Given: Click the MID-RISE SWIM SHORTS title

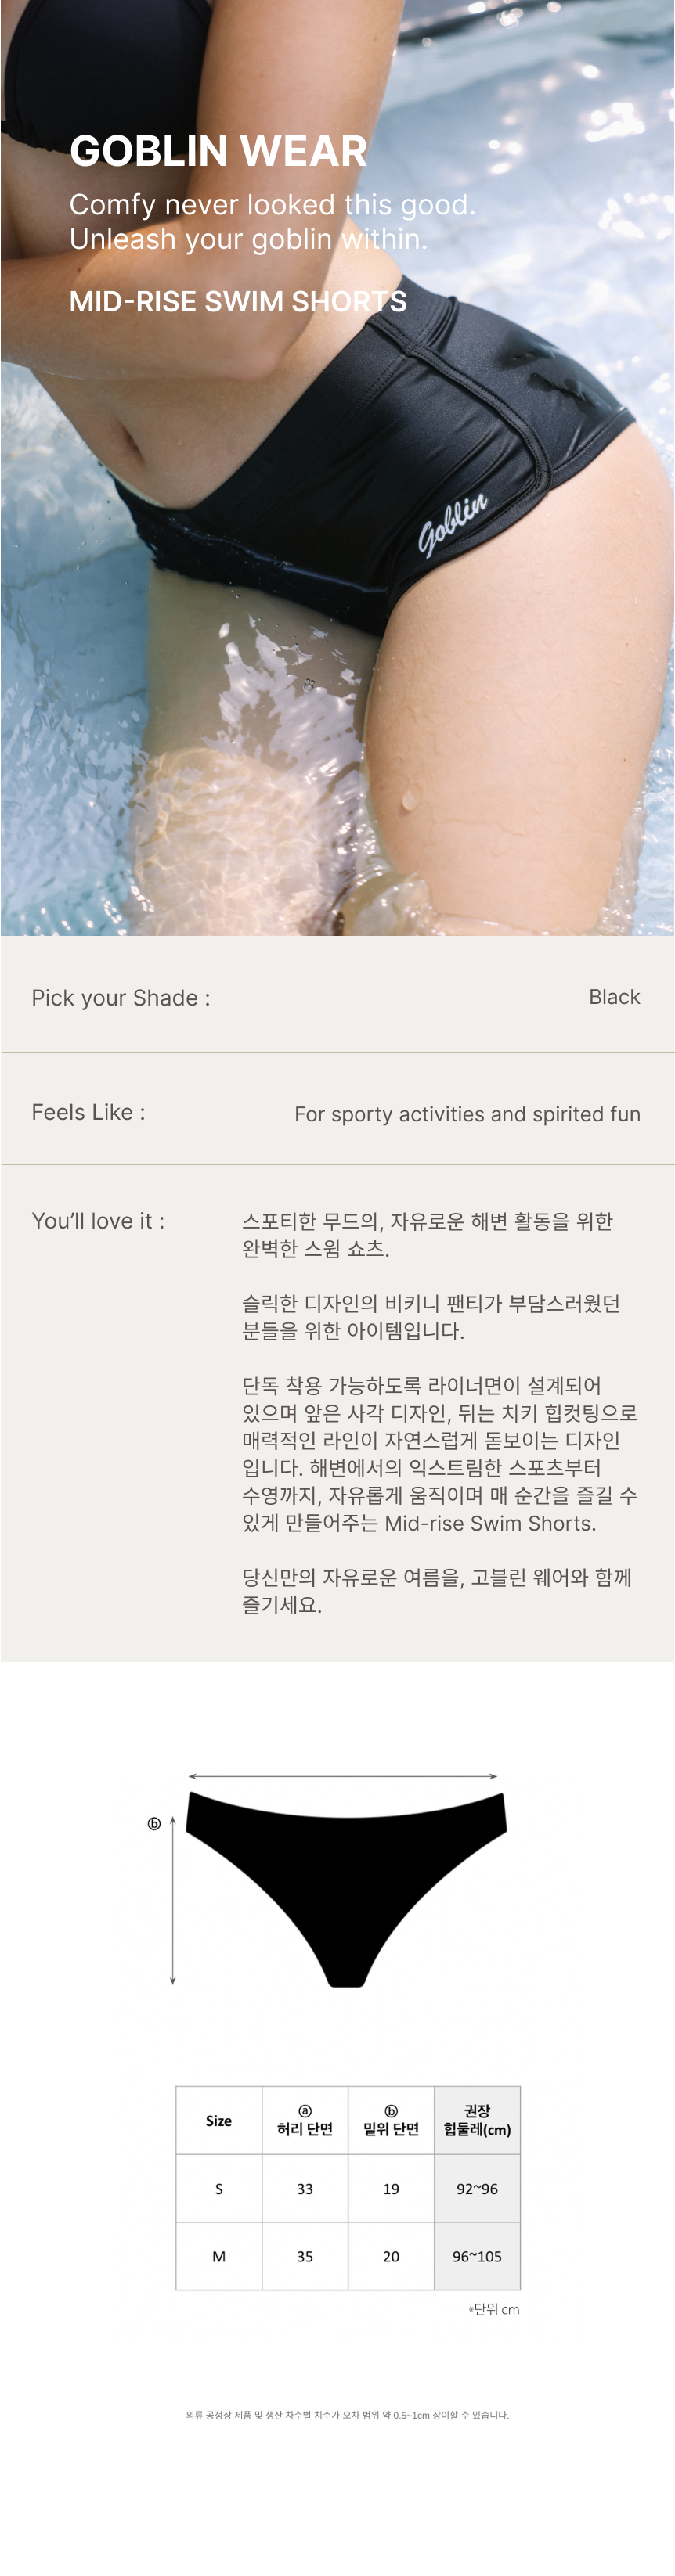Looking at the screenshot, I should click(x=238, y=301).
